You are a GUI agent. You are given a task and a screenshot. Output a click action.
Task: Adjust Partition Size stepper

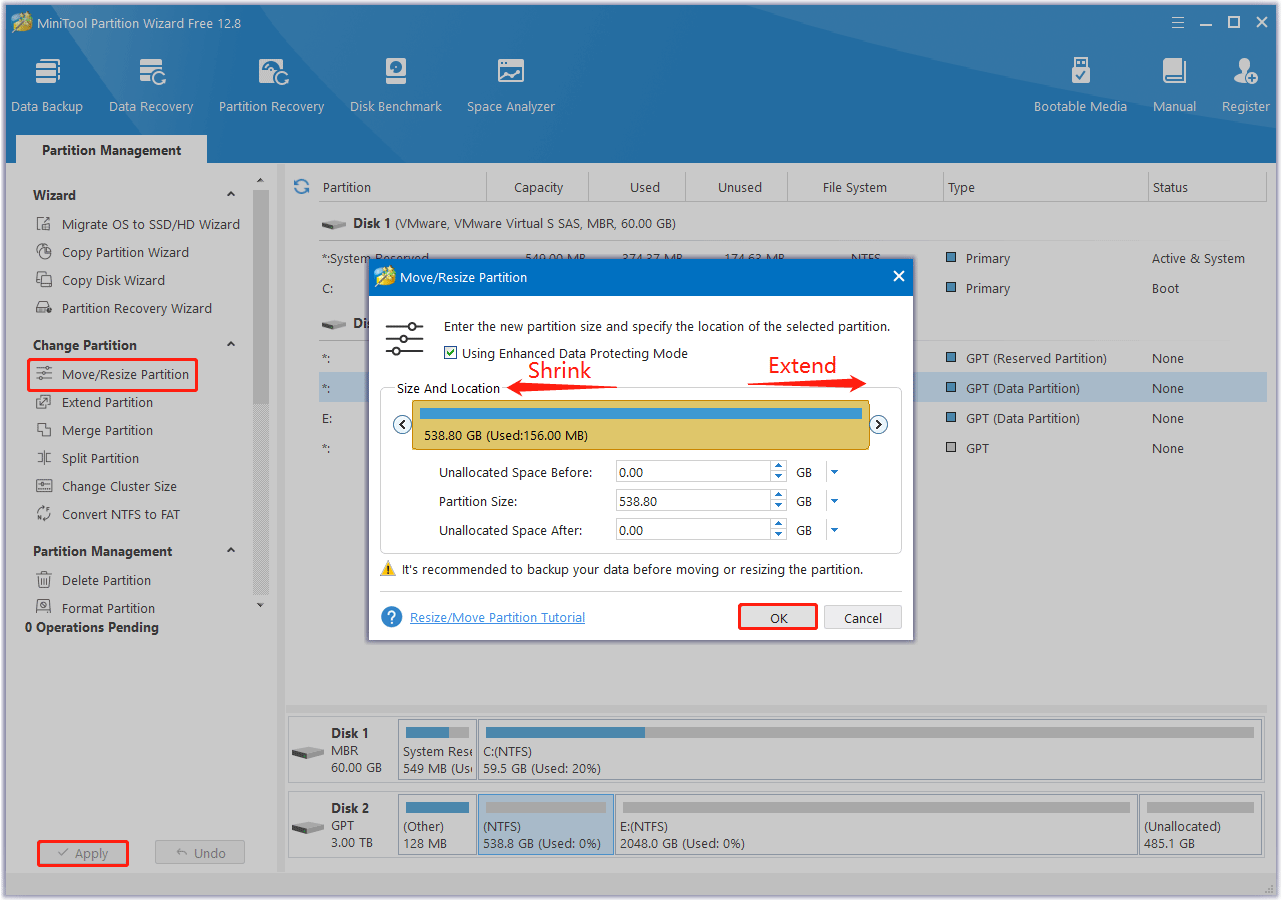pyautogui.click(x=778, y=501)
